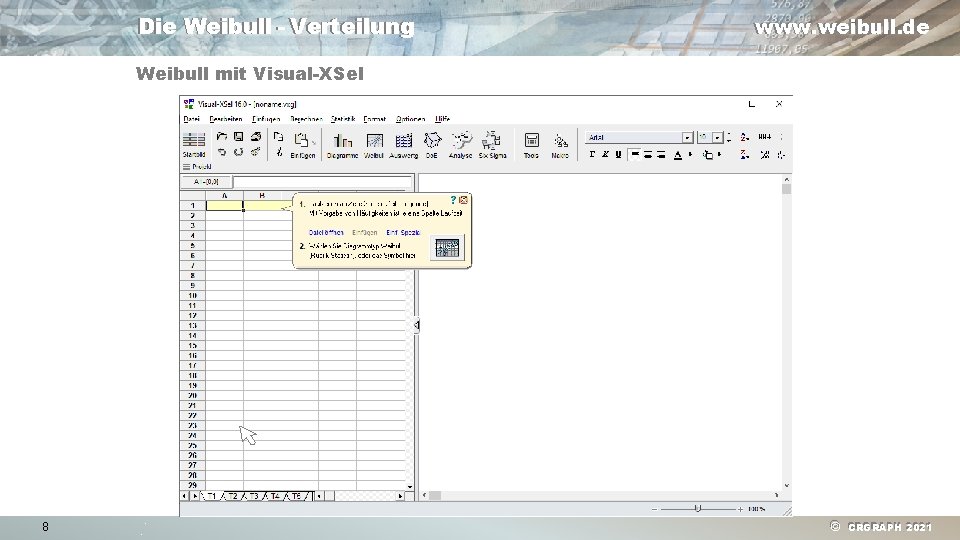Click the redo arrow icon
Image resolution: width=960 pixels, height=540 pixels.
coord(238,152)
